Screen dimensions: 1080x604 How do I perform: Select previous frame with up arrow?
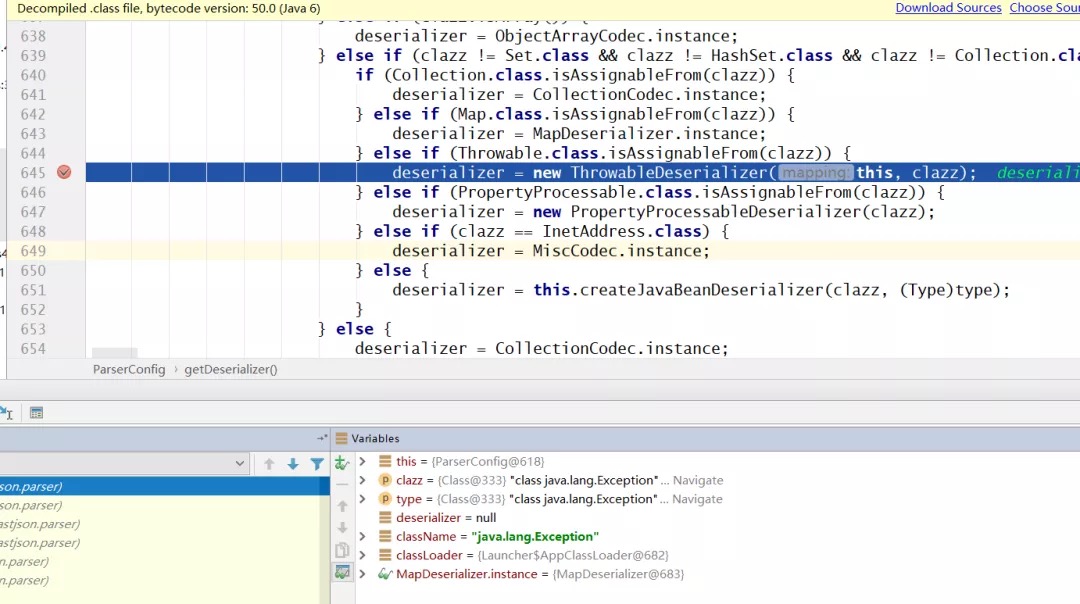coord(269,464)
